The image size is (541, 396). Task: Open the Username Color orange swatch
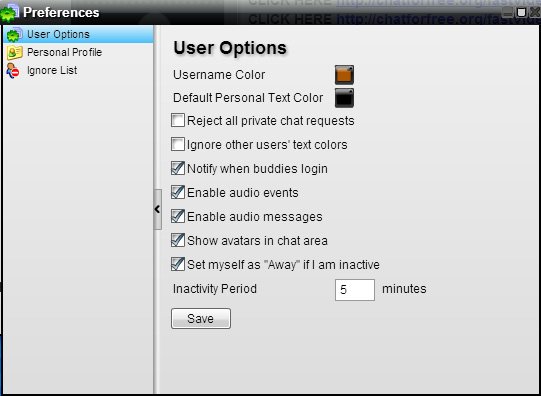coord(344,75)
